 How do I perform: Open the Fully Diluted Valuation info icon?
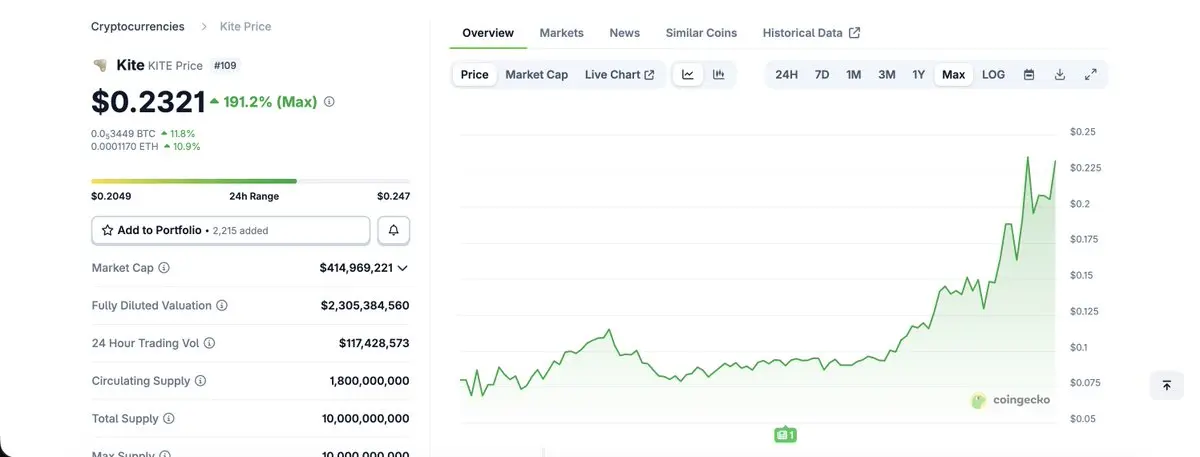[222, 305]
